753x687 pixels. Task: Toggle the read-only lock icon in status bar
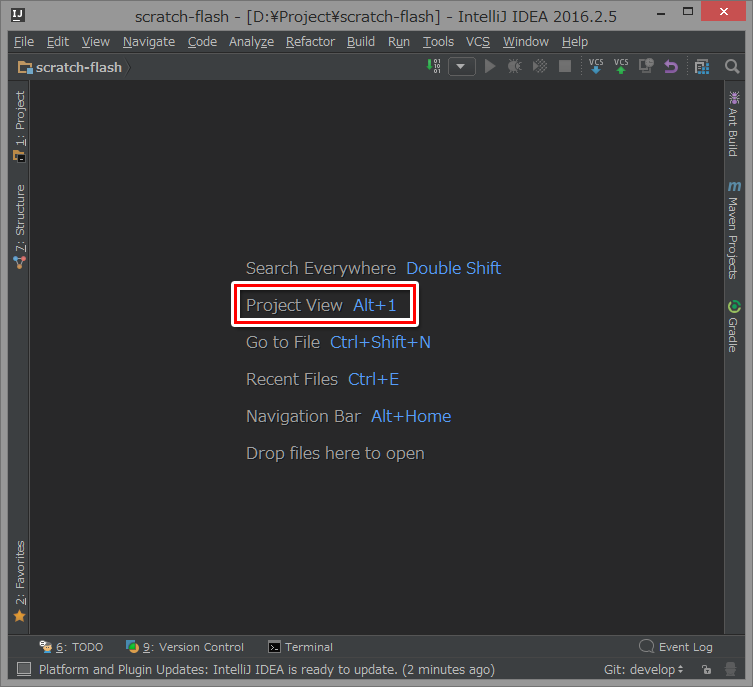click(x=706, y=670)
